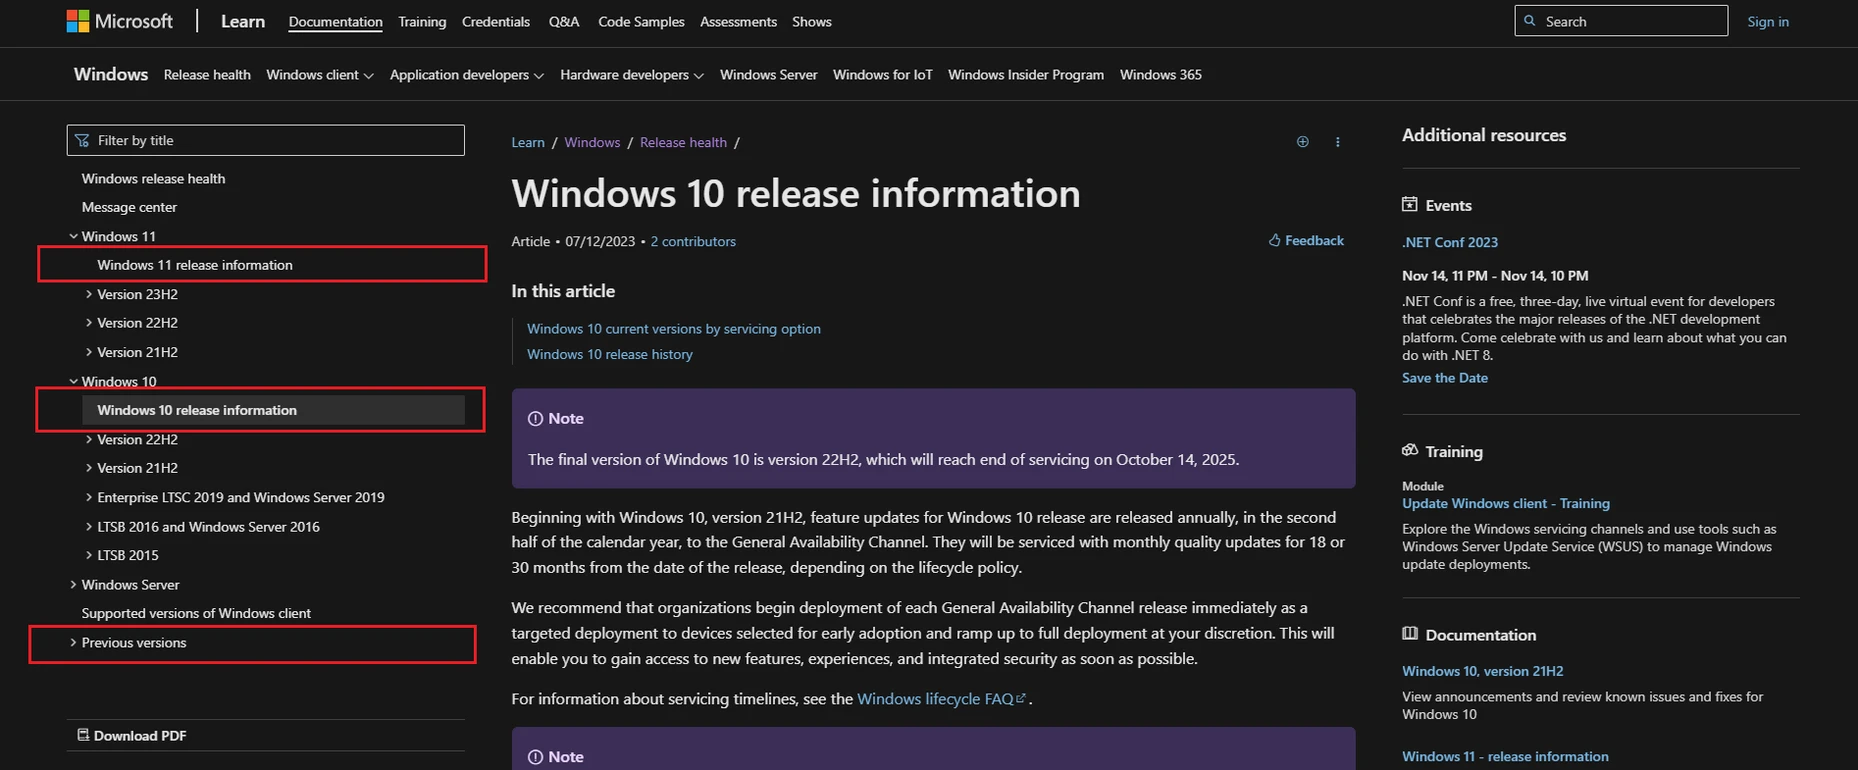Click the search magnifier icon

point(1530,21)
